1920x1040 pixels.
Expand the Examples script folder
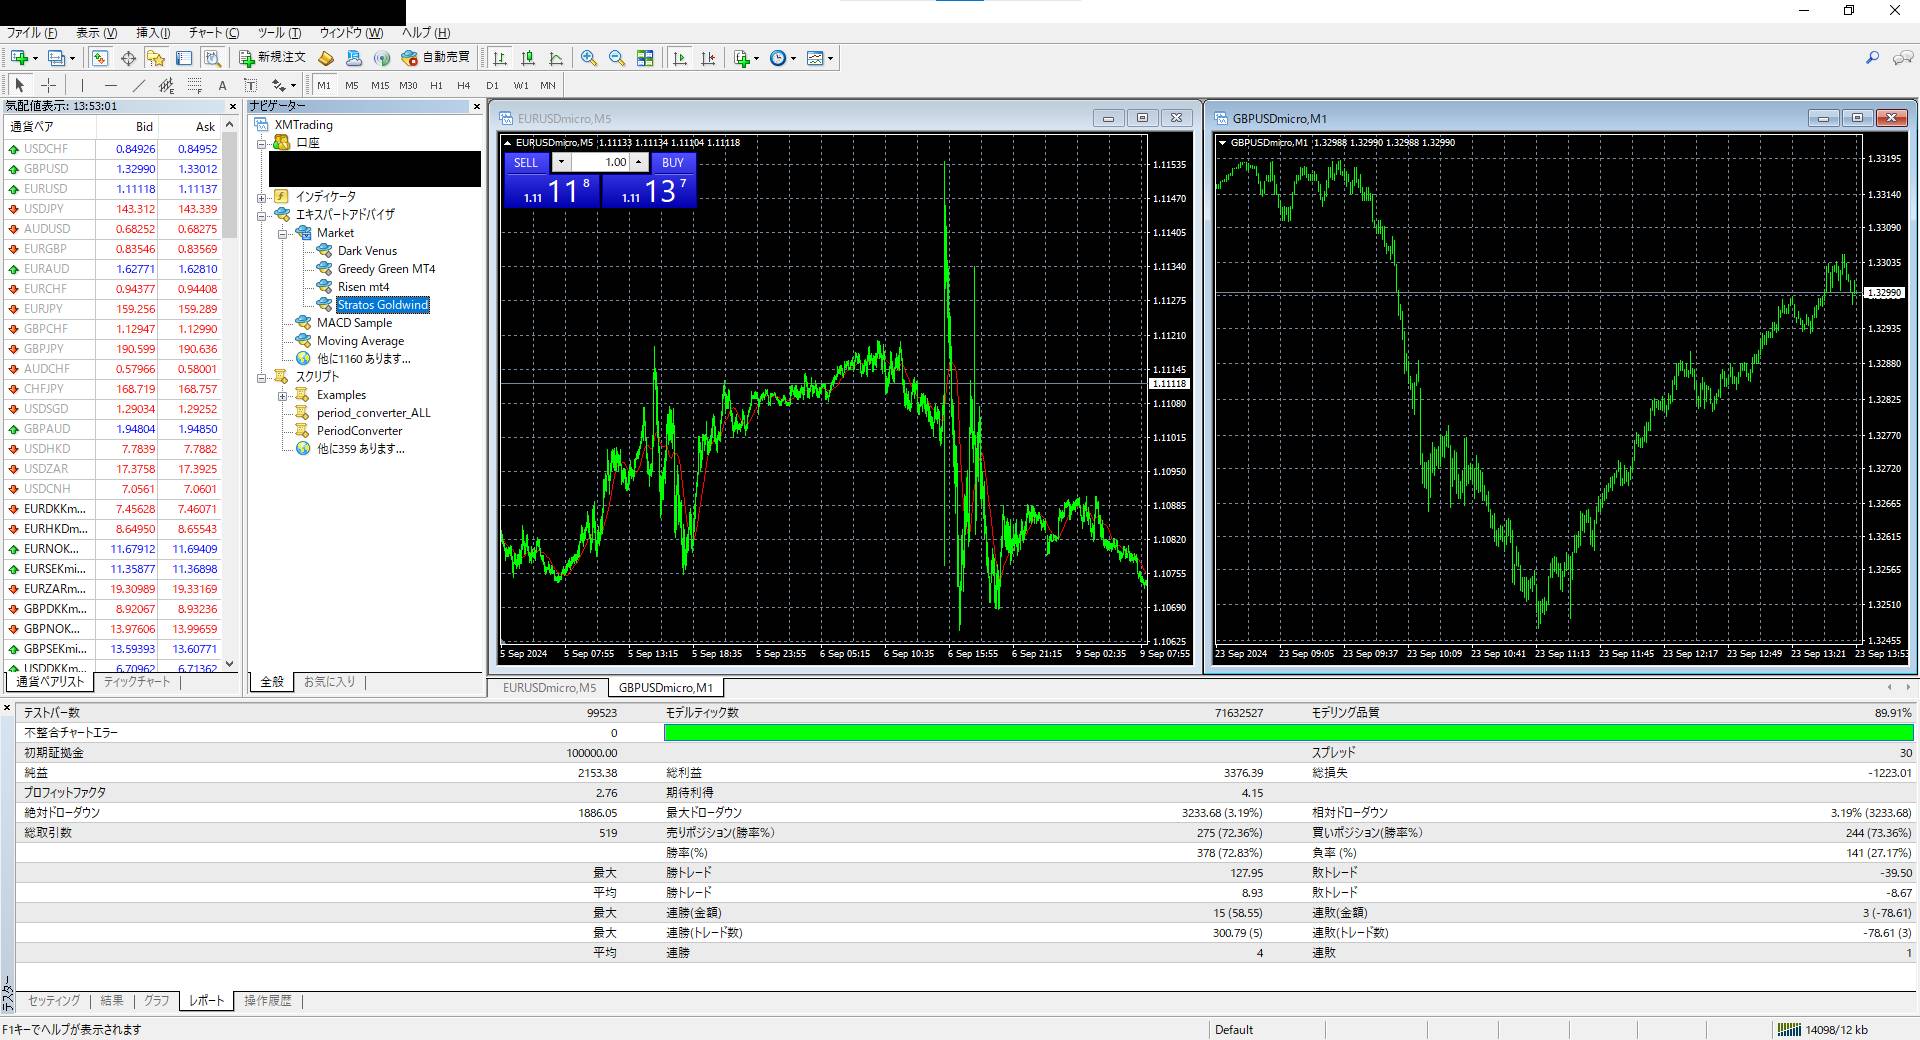pos(283,395)
